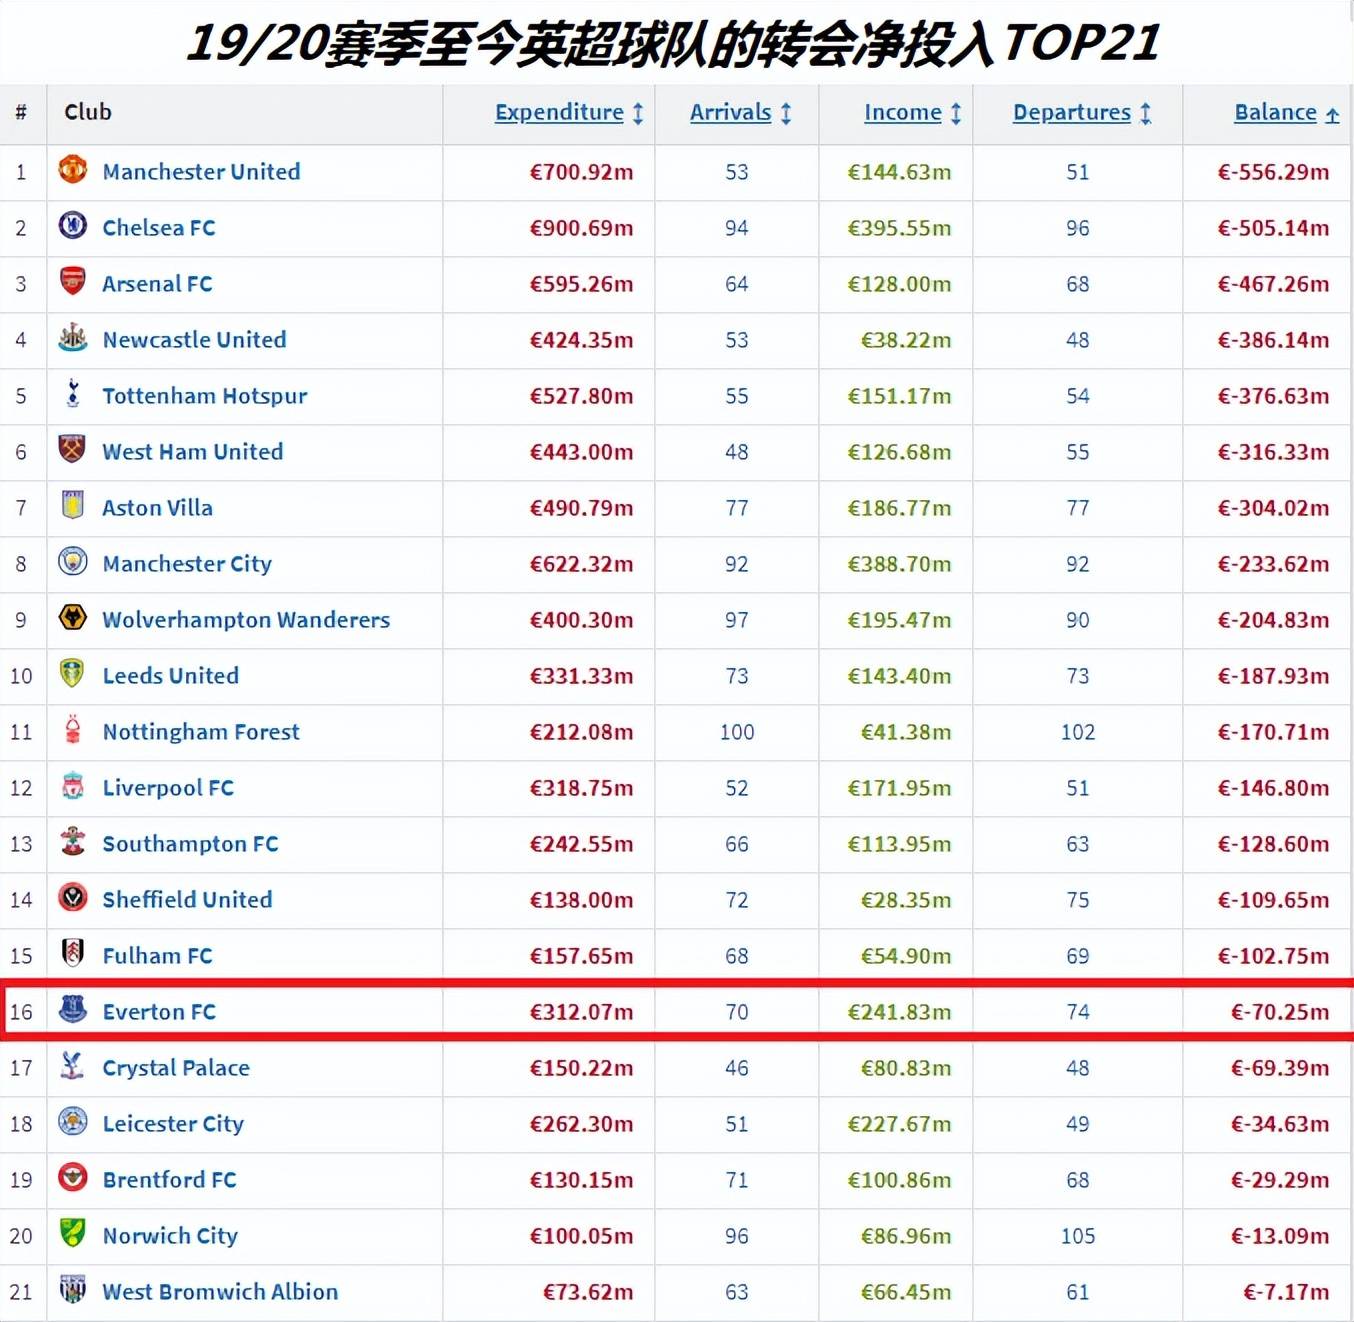The image size is (1354, 1322).
Task: Open the Nottingham Forest club link
Action: 201,733
